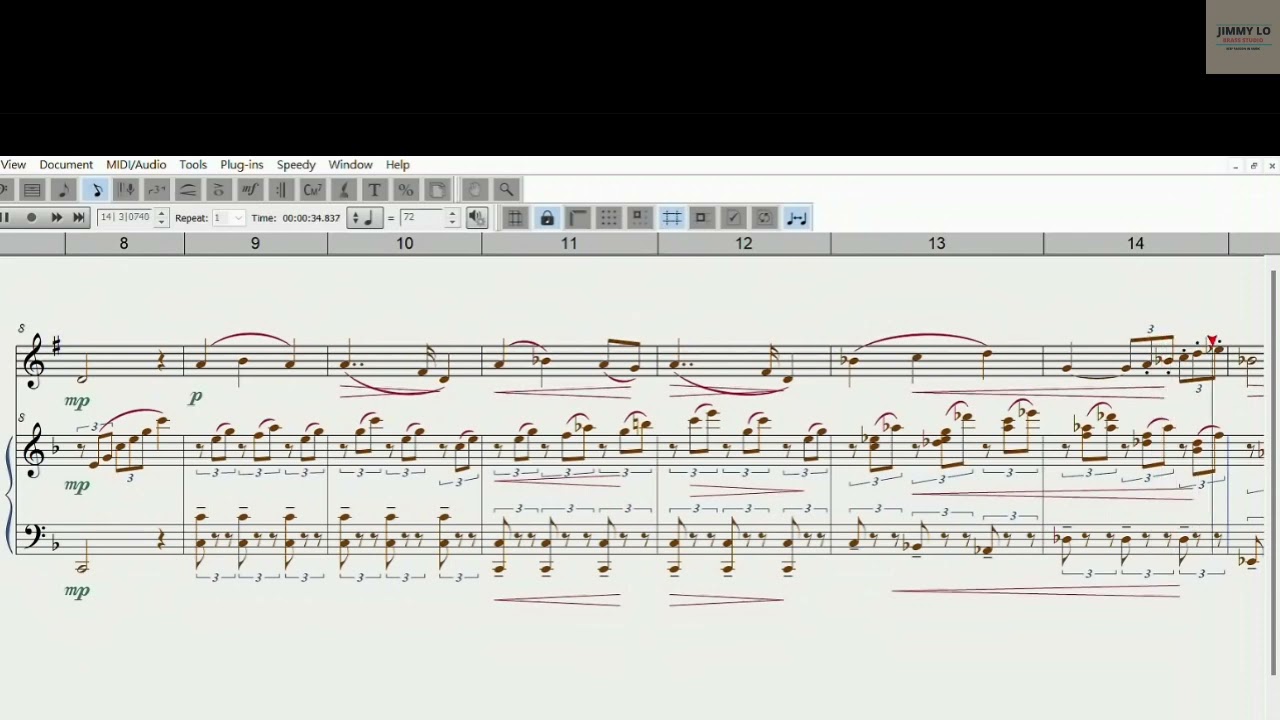Toggle the note spacing icon
Image resolution: width=1280 pixels, height=720 pixels.
pos(797,218)
